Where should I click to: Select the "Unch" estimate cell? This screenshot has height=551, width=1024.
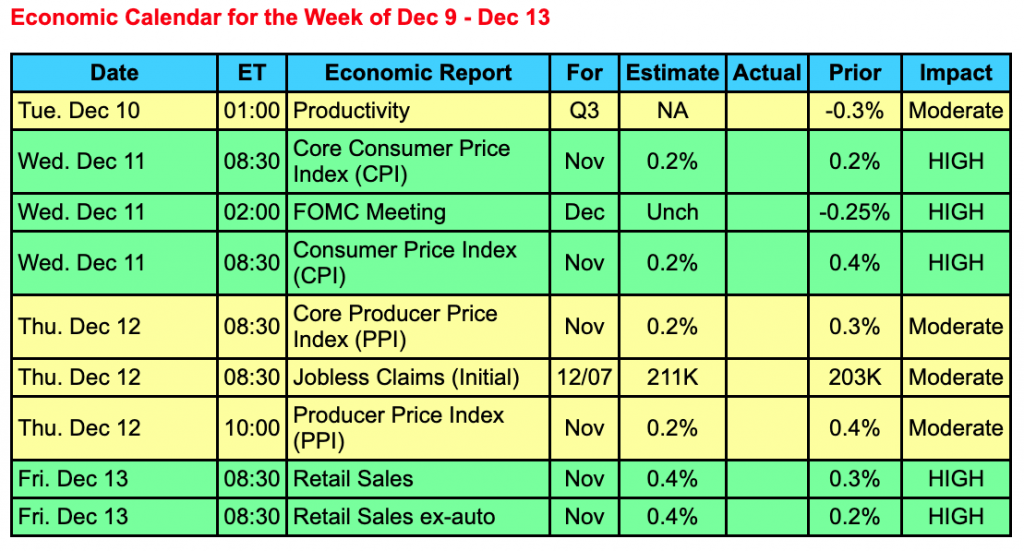pos(672,212)
